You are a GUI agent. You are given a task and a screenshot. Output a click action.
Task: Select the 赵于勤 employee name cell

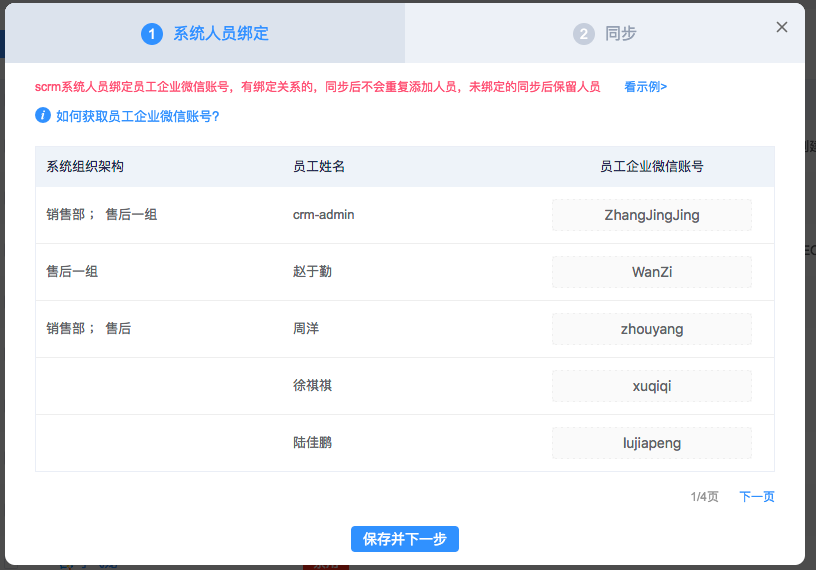click(312, 272)
